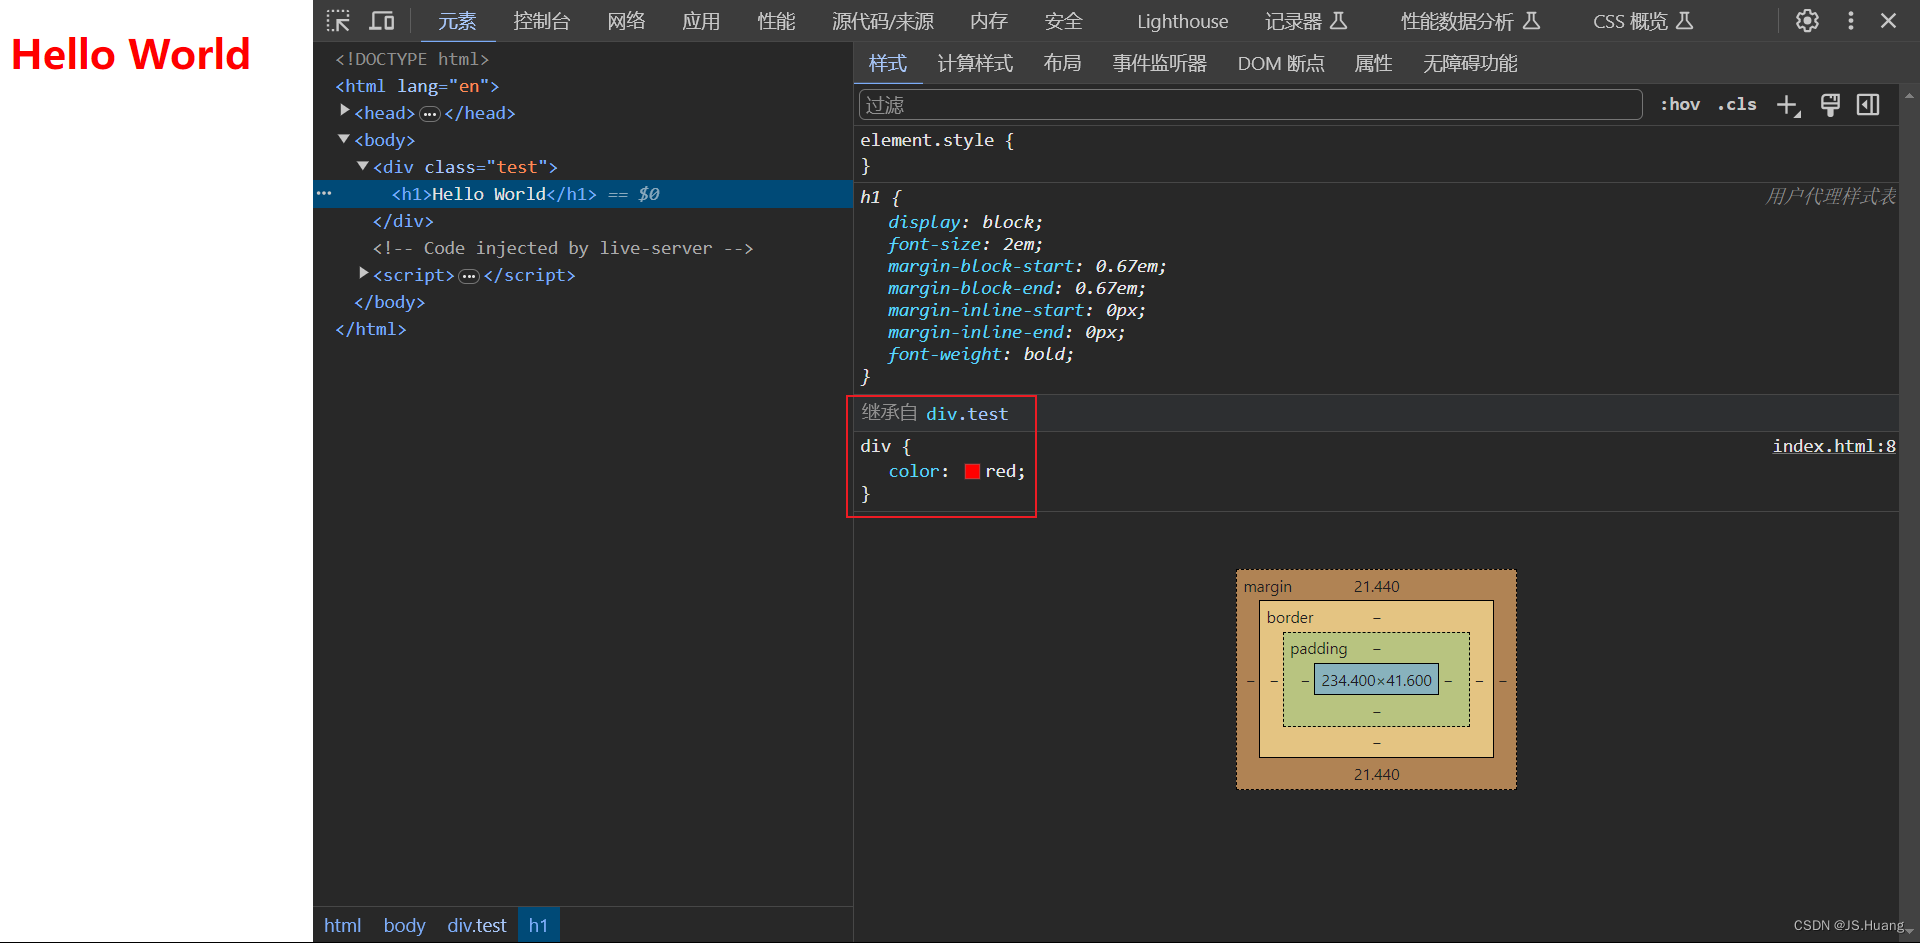This screenshot has width=1920, height=943.
Task: Switch to 布局 sub-tab
Action: (x=1062, y=63)
